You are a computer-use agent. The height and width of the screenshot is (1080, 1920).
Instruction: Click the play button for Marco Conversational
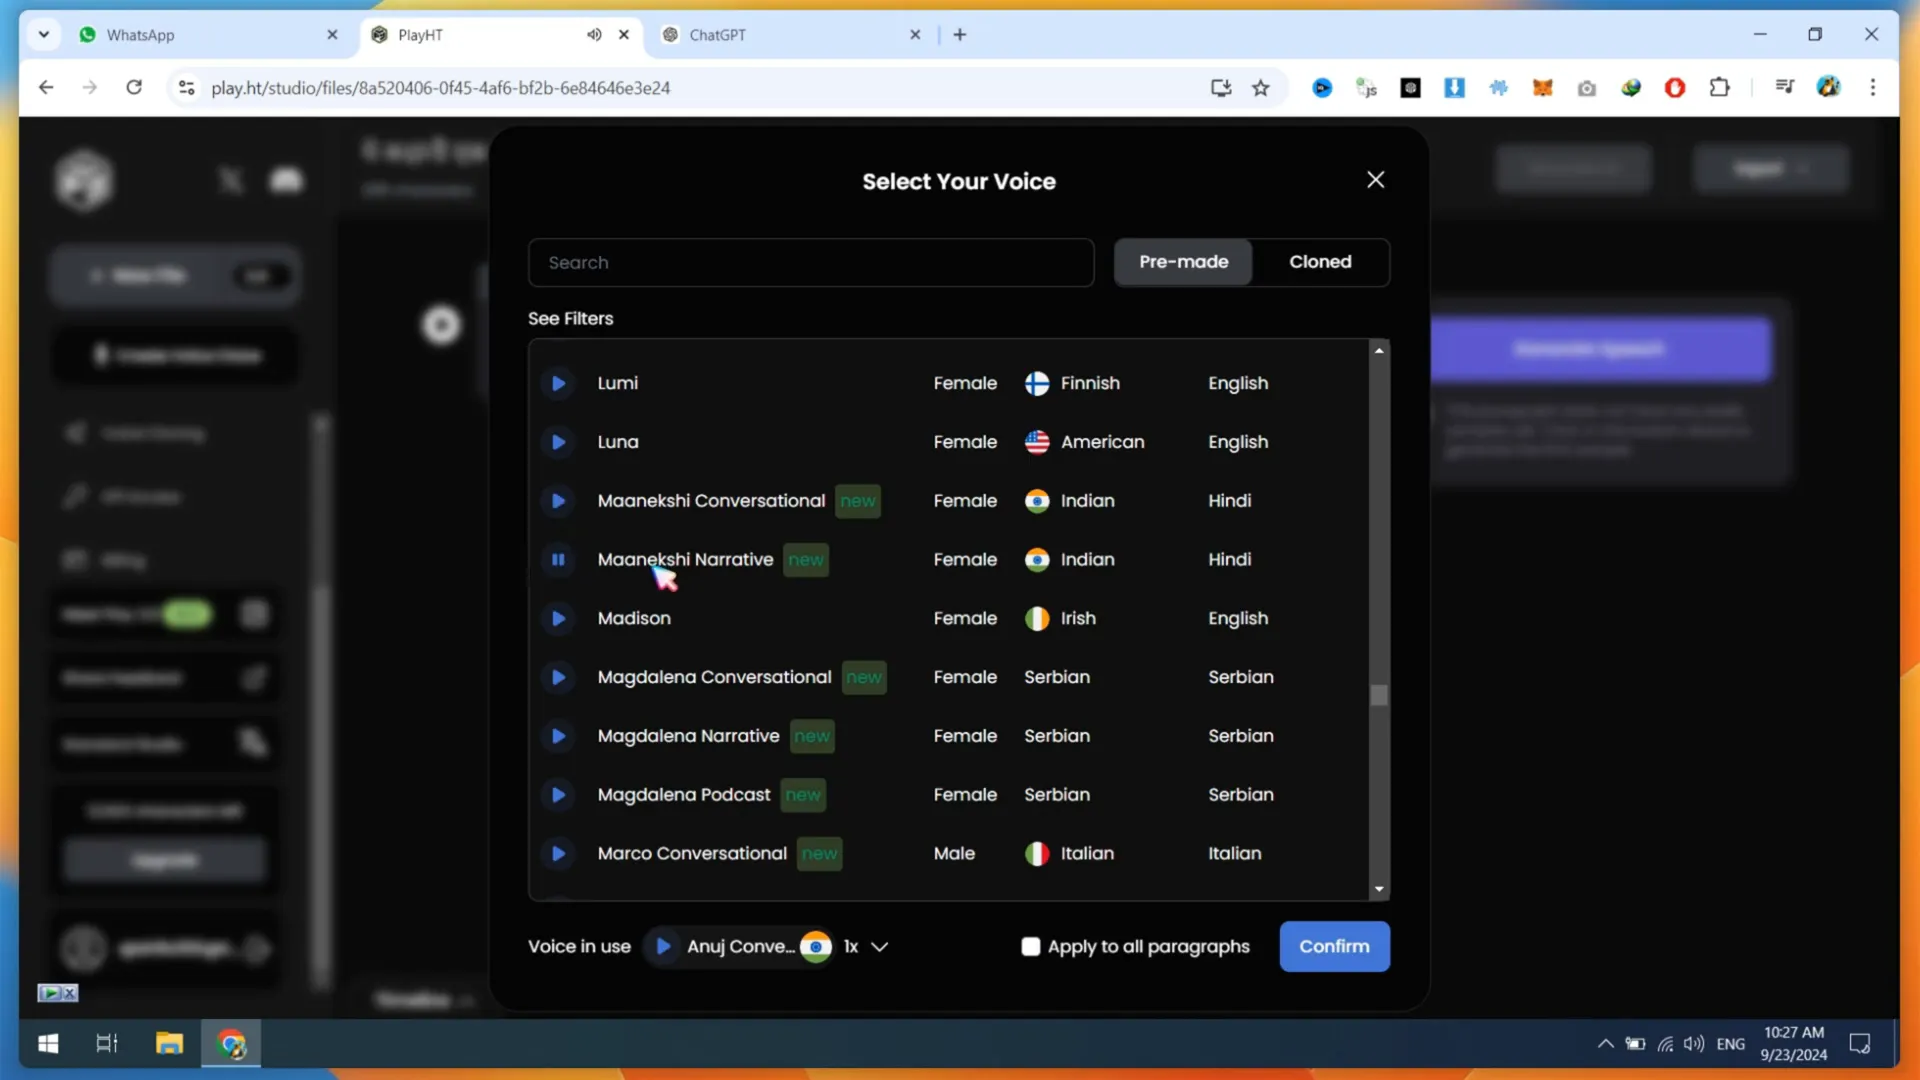click(555, 853)
